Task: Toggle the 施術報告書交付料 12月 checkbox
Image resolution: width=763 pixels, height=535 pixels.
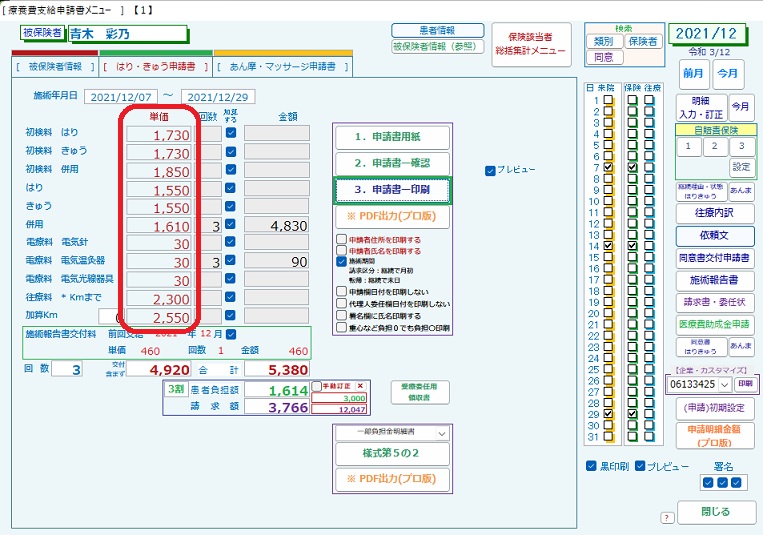Action: click(x=231, y=334)
